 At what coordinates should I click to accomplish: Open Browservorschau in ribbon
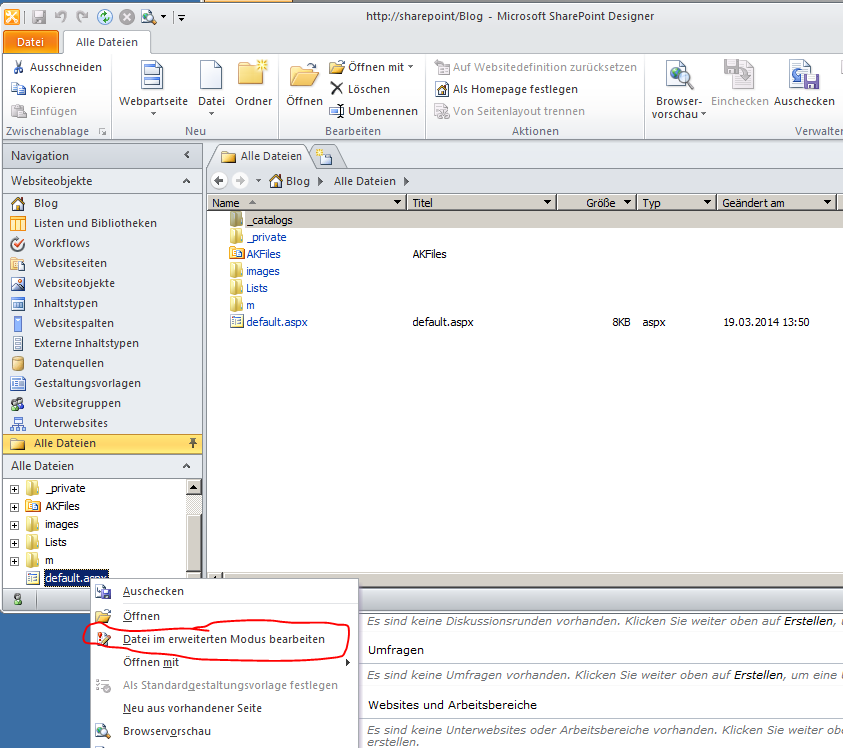(x=678, y=89)
